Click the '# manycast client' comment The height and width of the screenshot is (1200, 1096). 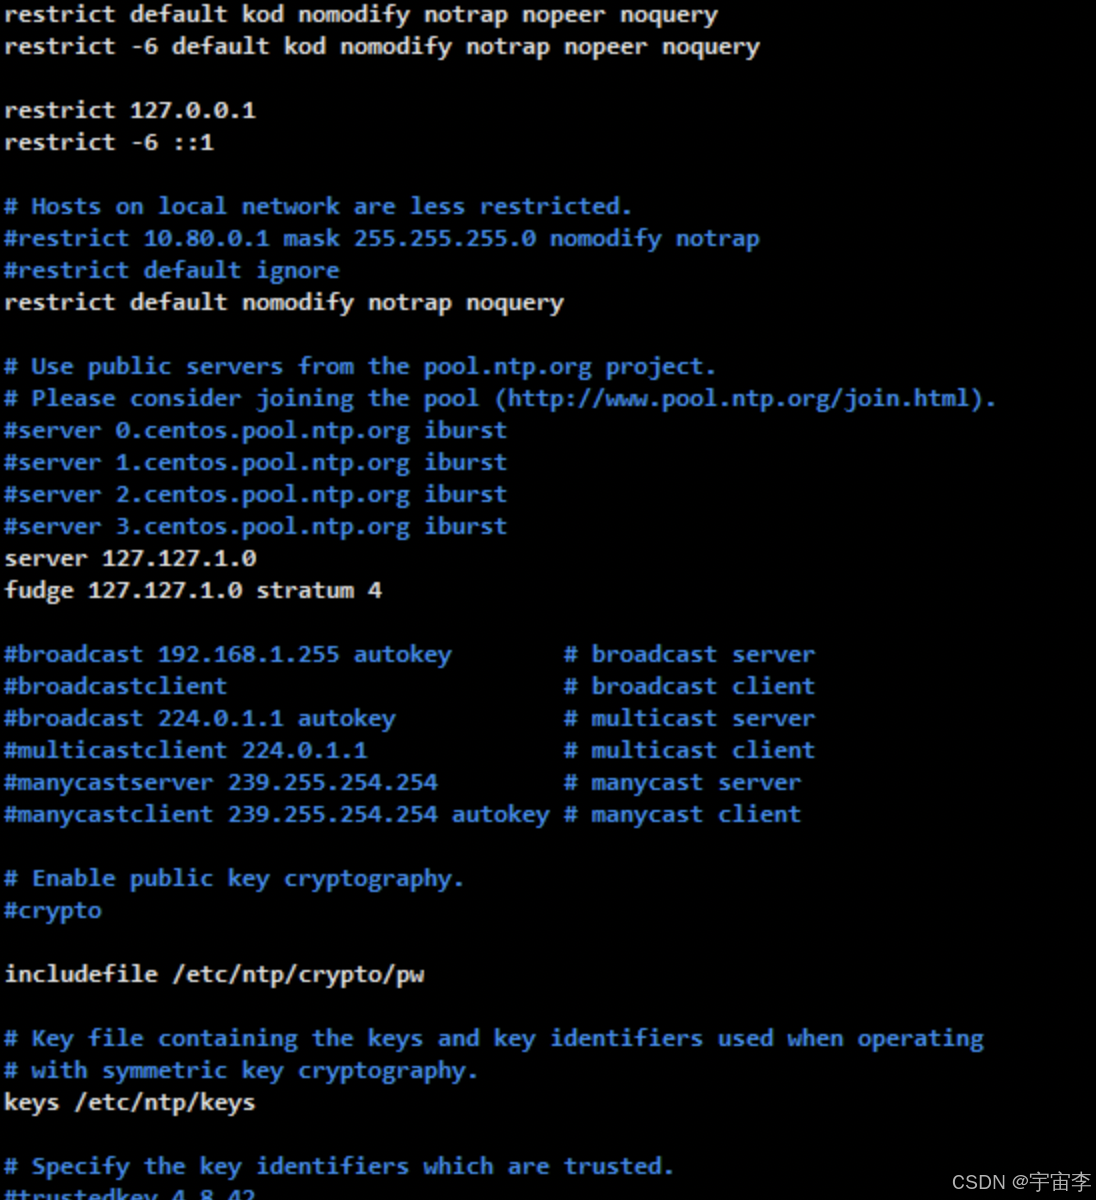tap(683, 814)
